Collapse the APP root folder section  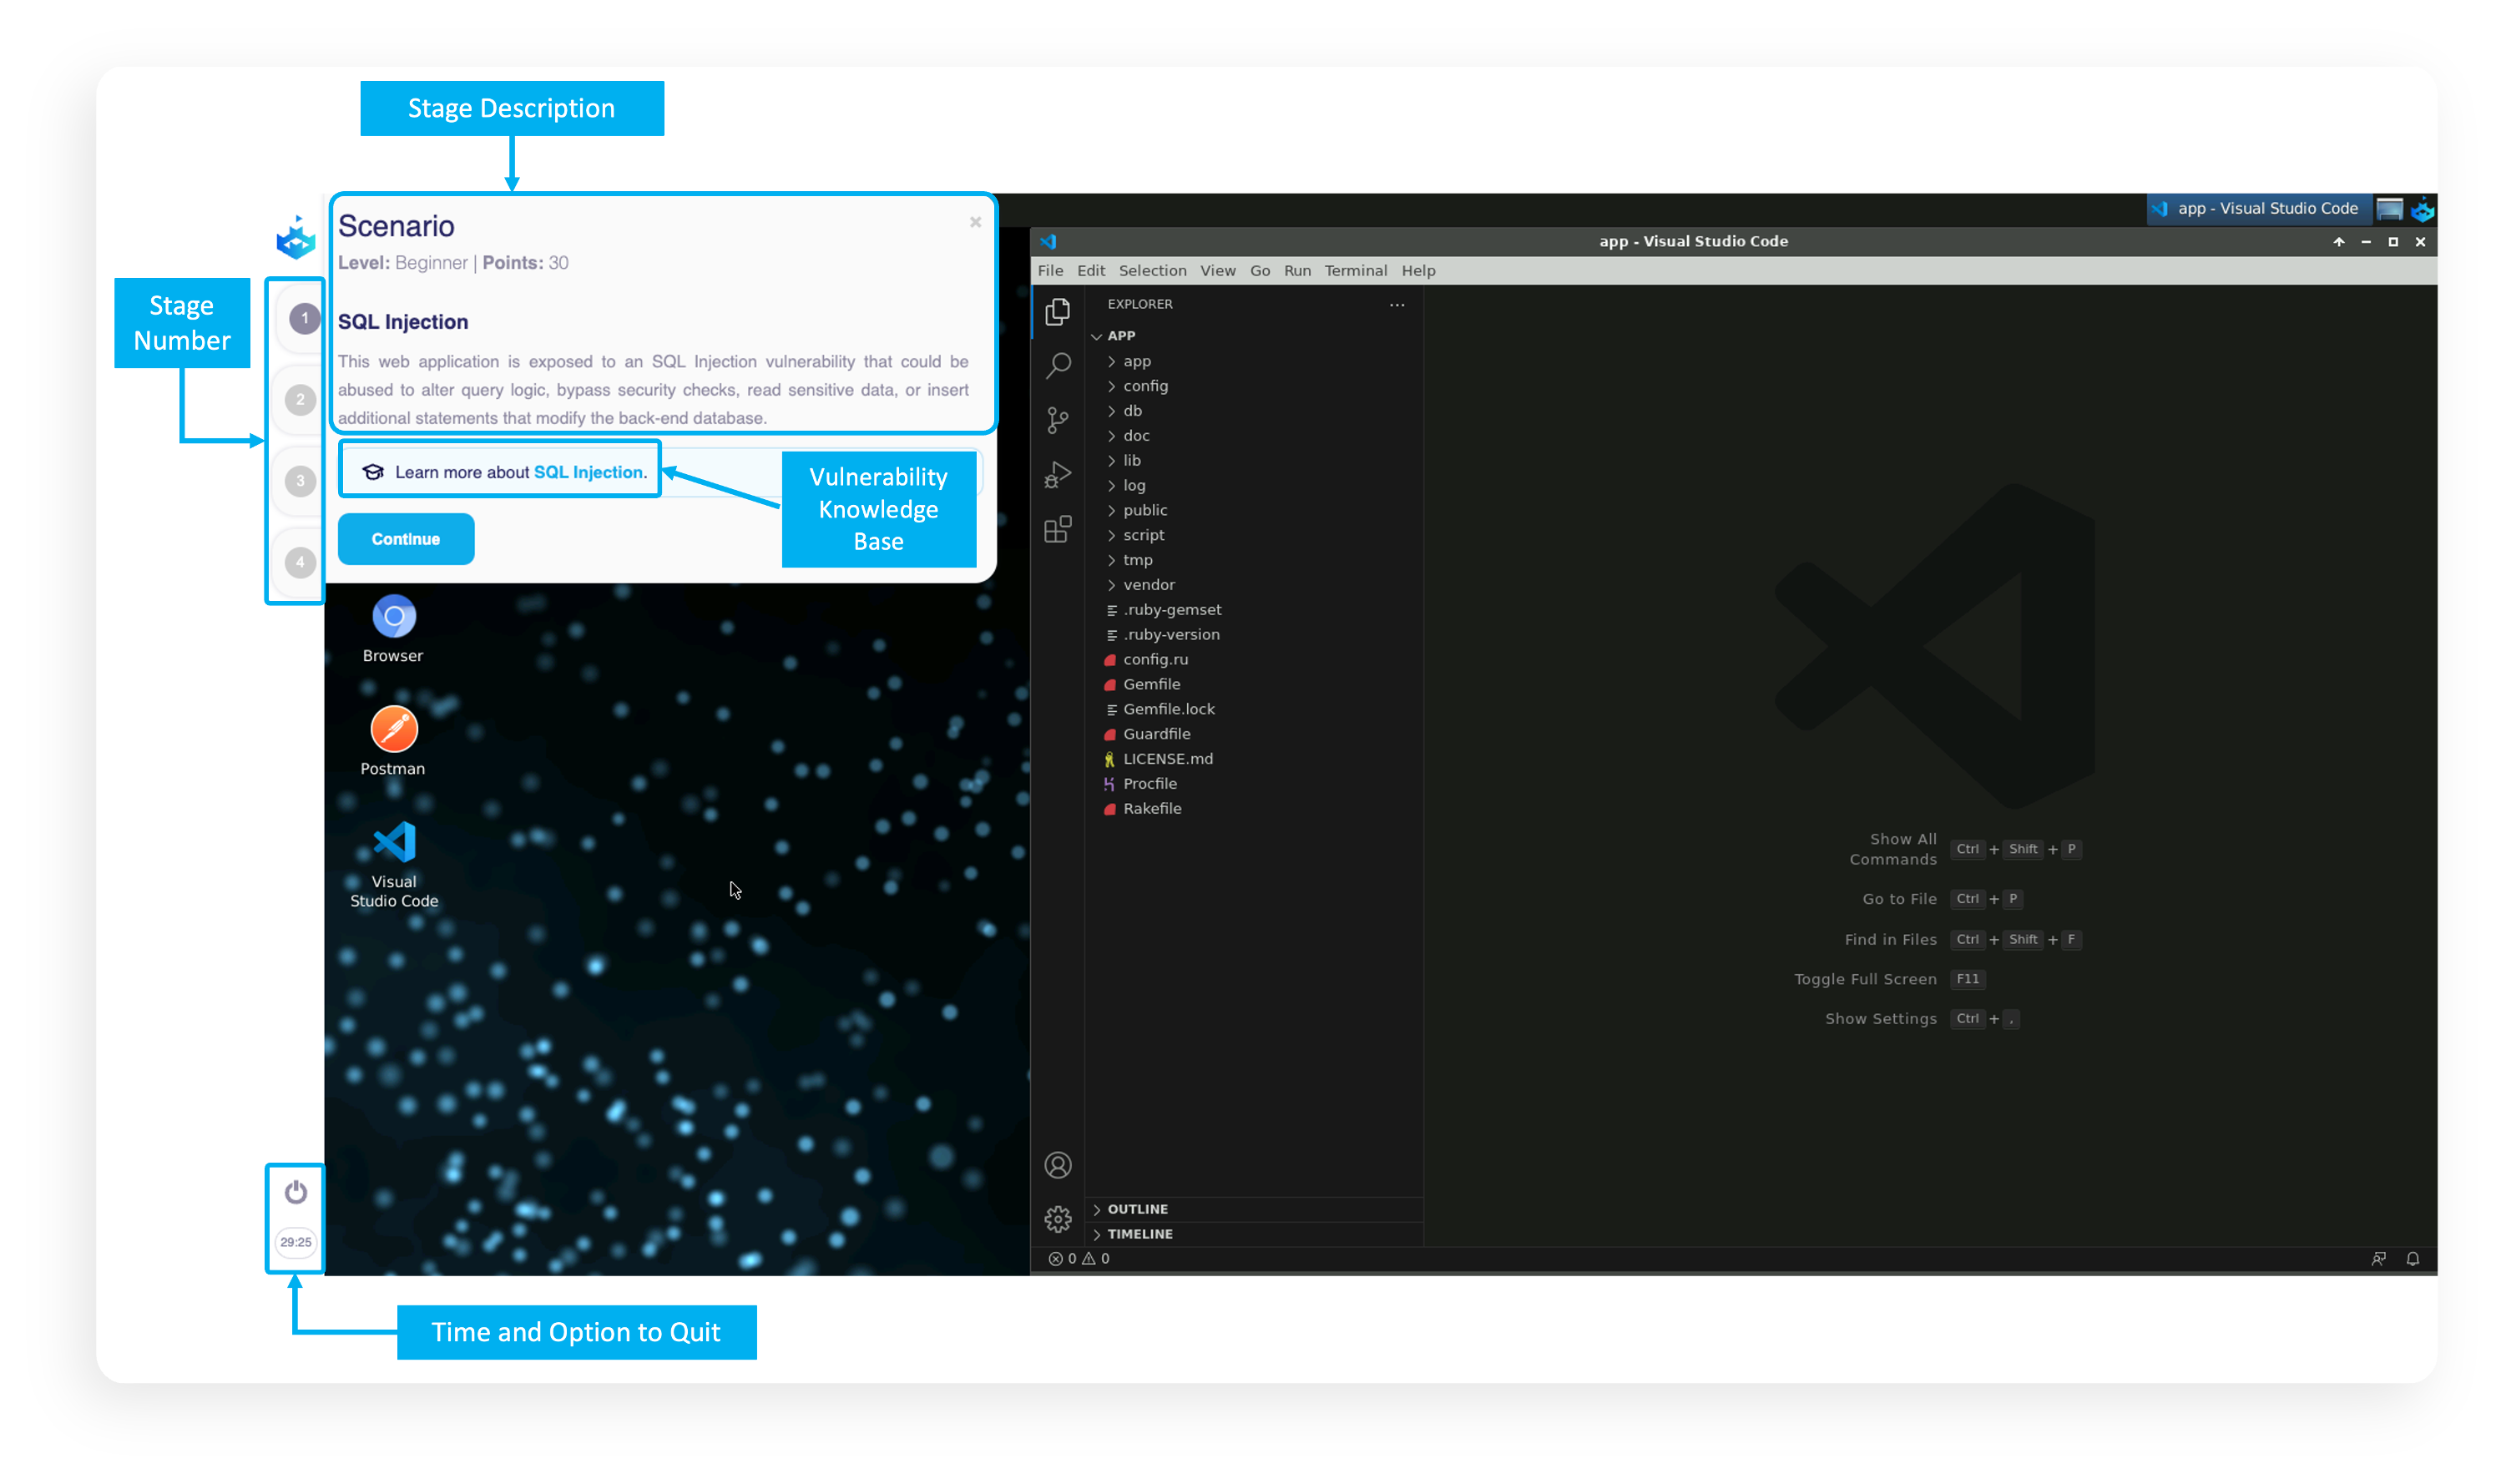tap(1254, 336)
